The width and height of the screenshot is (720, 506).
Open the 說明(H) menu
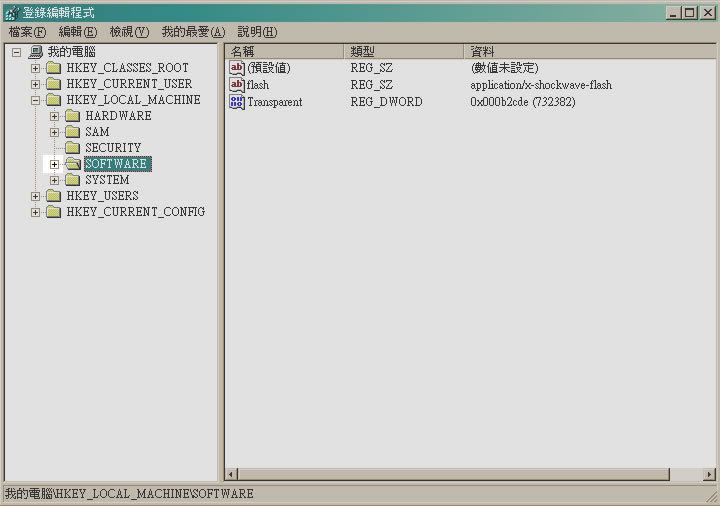coord(257,32)
